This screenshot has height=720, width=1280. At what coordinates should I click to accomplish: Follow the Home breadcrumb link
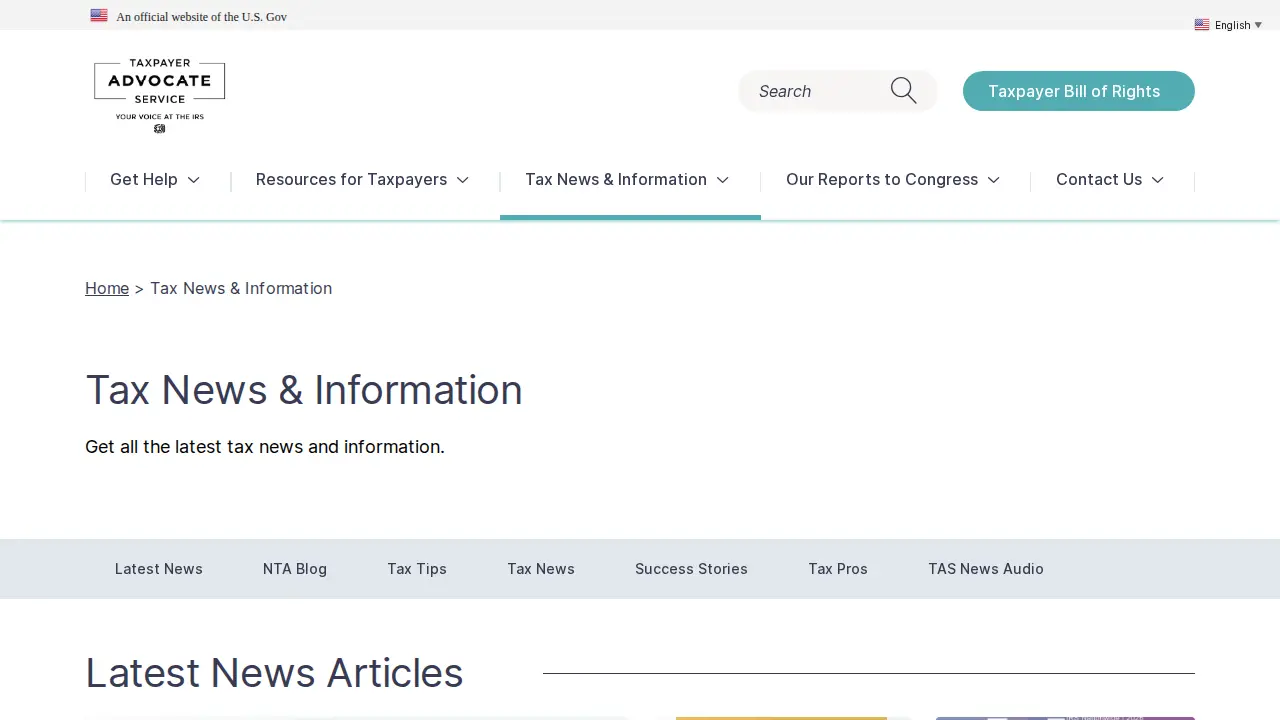107,288
